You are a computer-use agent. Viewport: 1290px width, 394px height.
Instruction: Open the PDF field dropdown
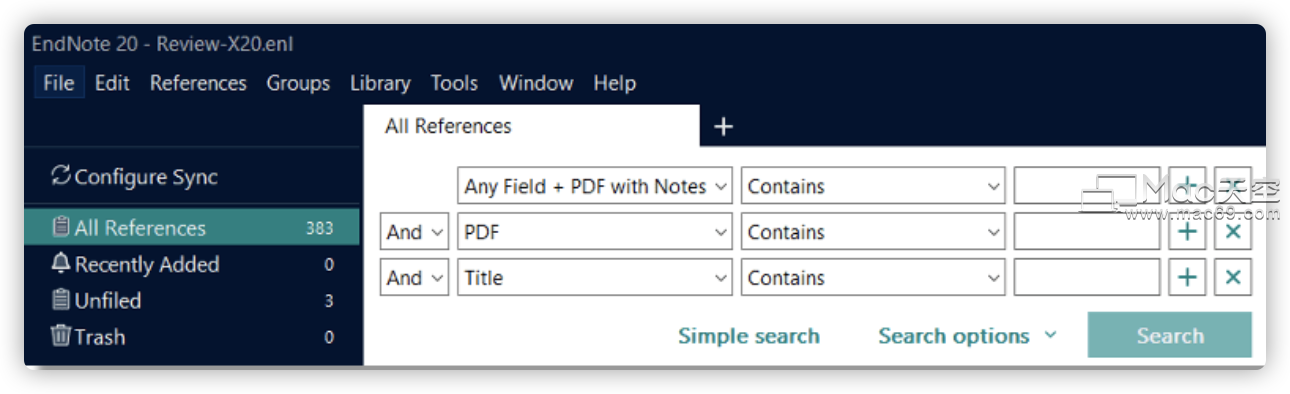pyautogui.click(x=595, y=232)
